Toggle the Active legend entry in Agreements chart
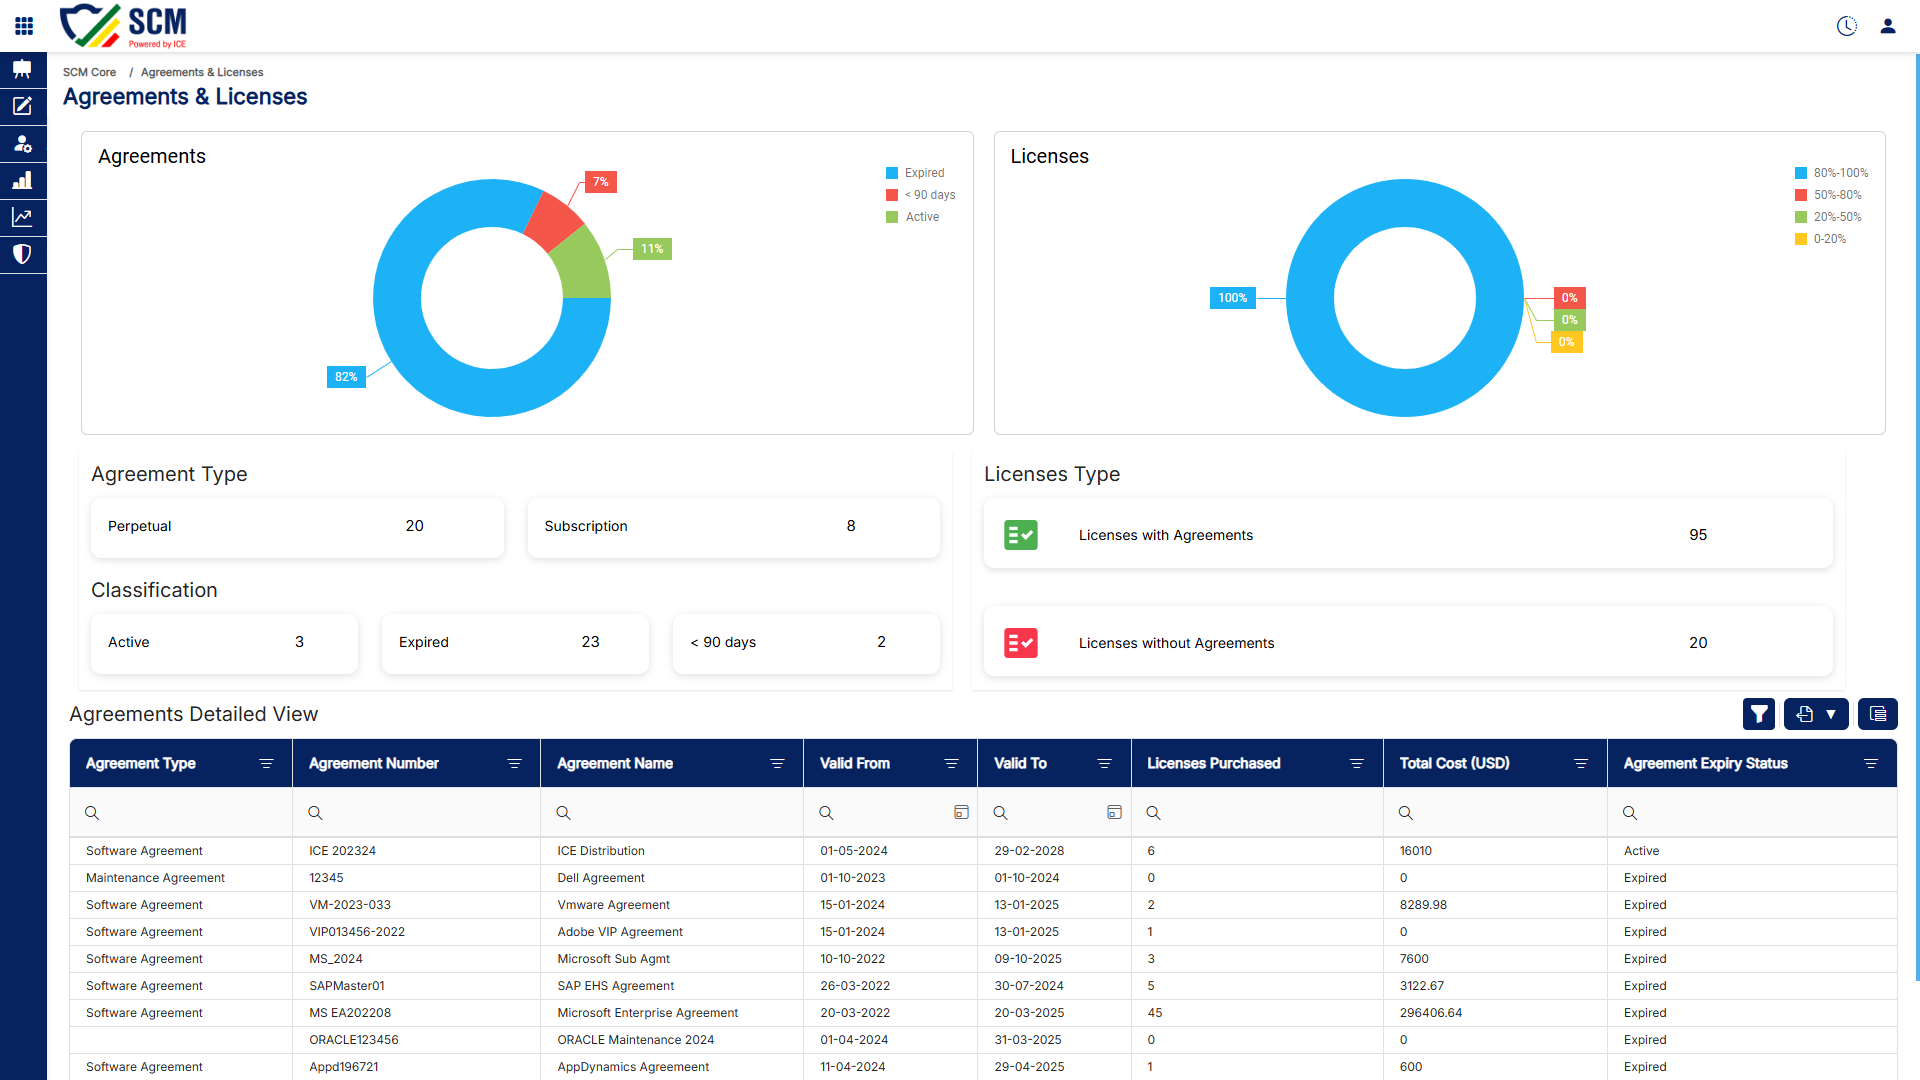 (912, 217)
